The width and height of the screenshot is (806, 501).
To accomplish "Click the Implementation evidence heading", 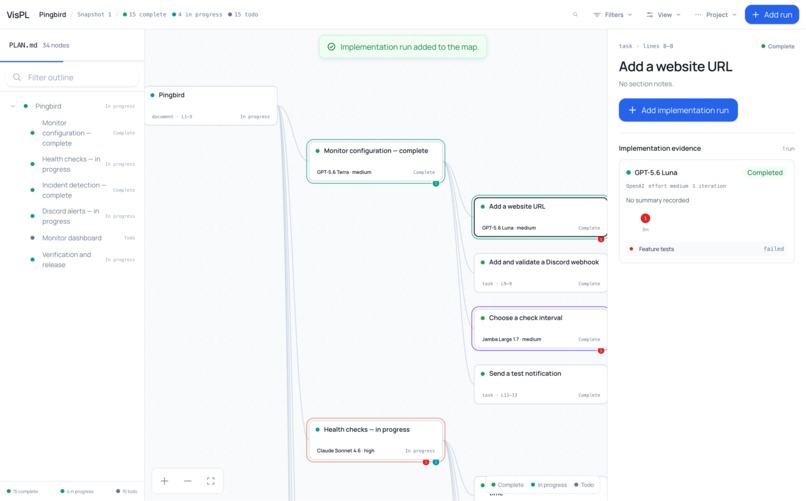I will tap(660, 148).
